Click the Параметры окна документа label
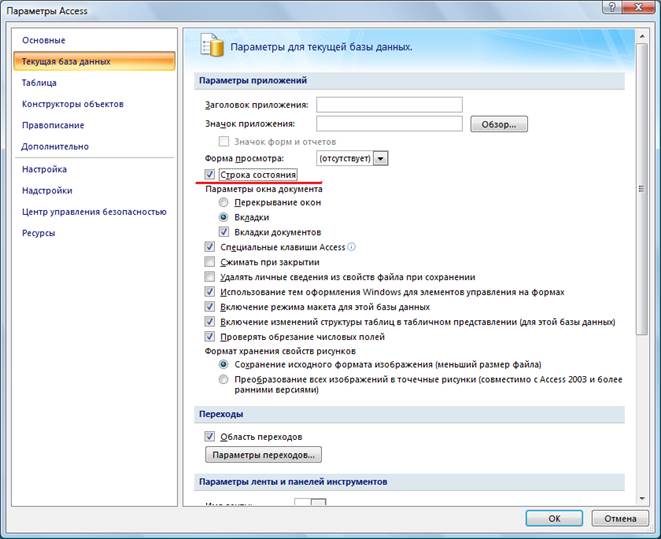 click(x=264, y=189)
